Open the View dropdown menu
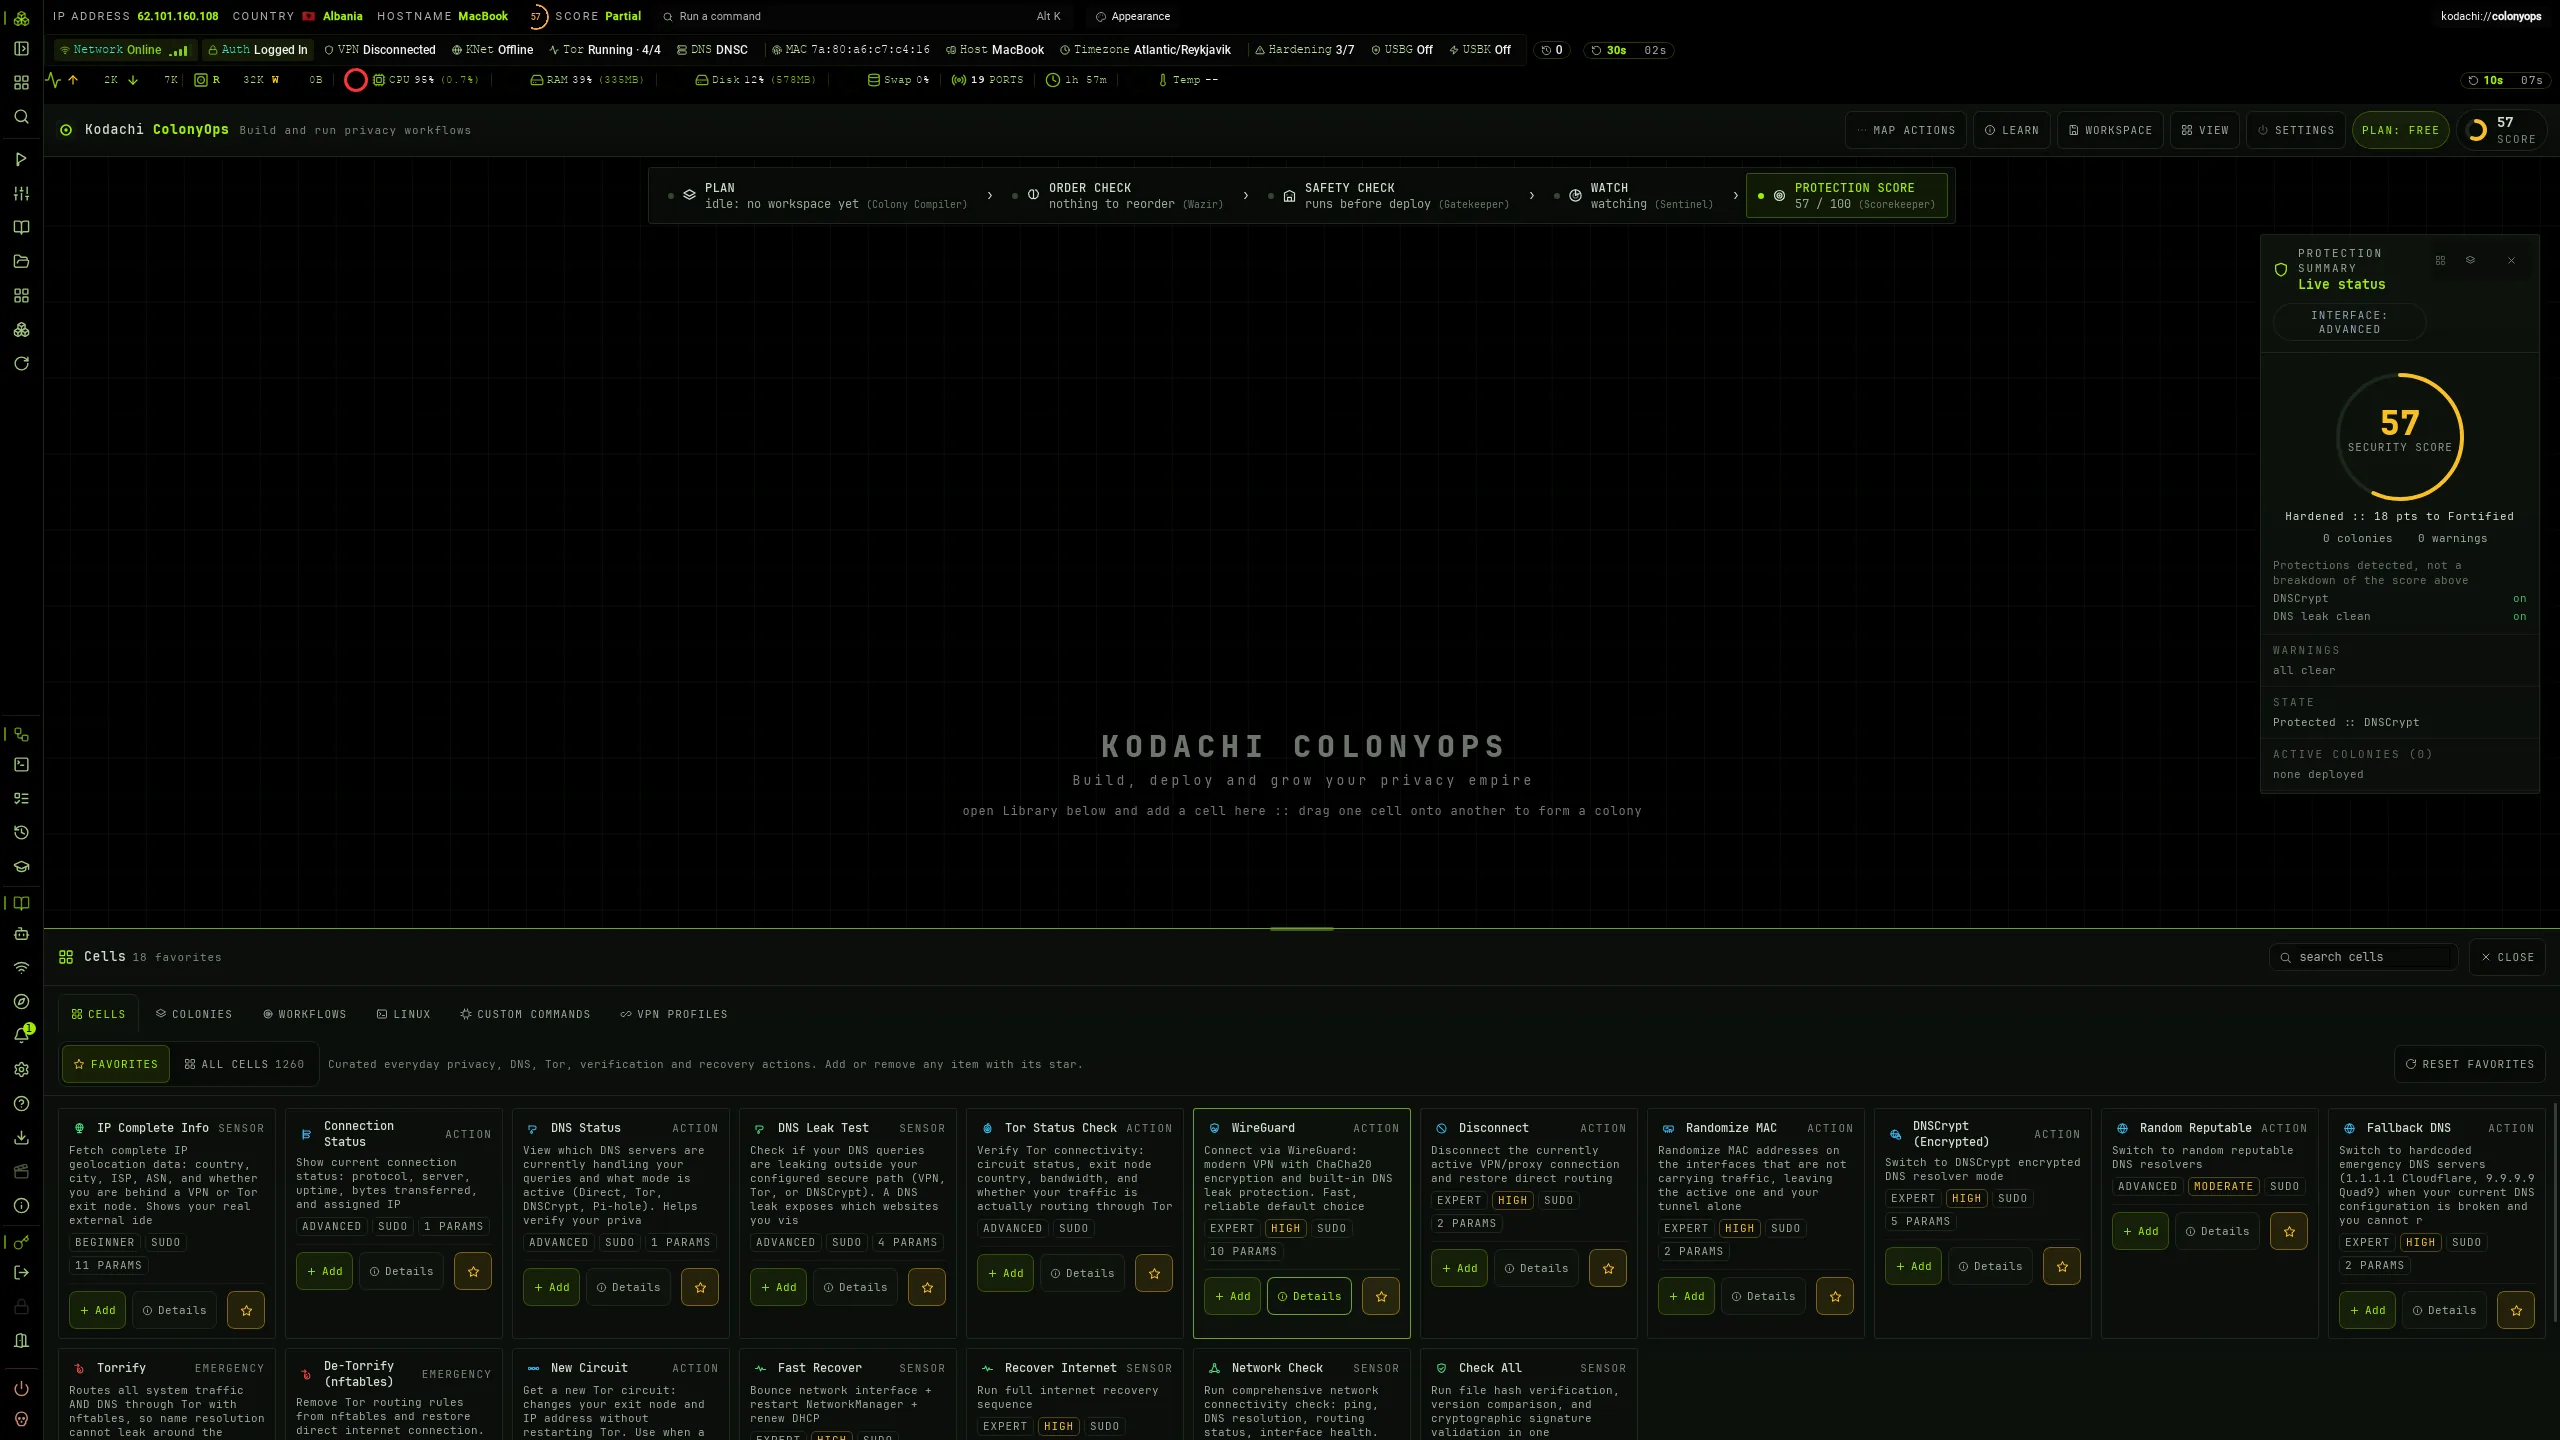This screenshot has width=2560, height=1440. [x=2205, y=130]
